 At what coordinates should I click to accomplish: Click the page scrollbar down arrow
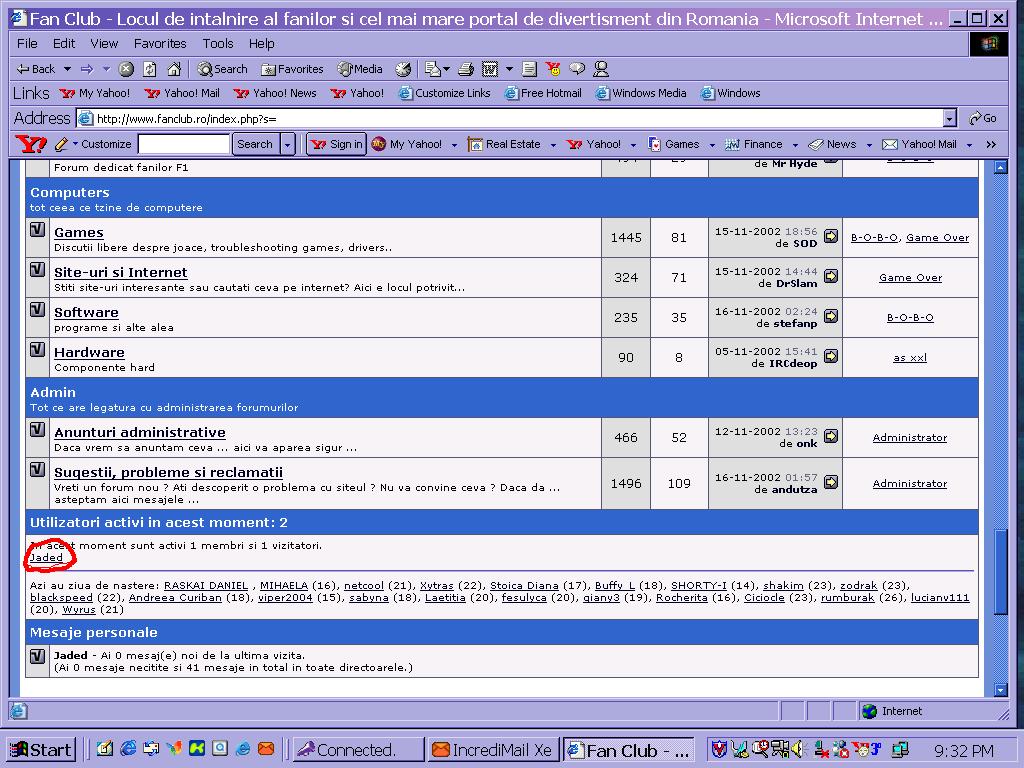point(1000,689)
